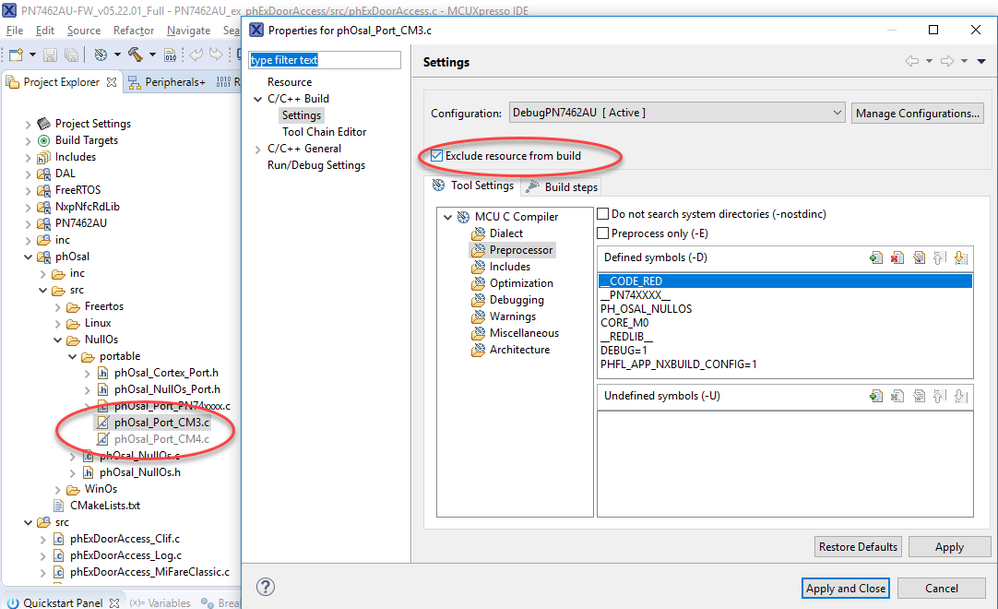Open the Settings view menu dropdown arrow
Viewport: 998px width, 609px height.
(x=981, y=61)
